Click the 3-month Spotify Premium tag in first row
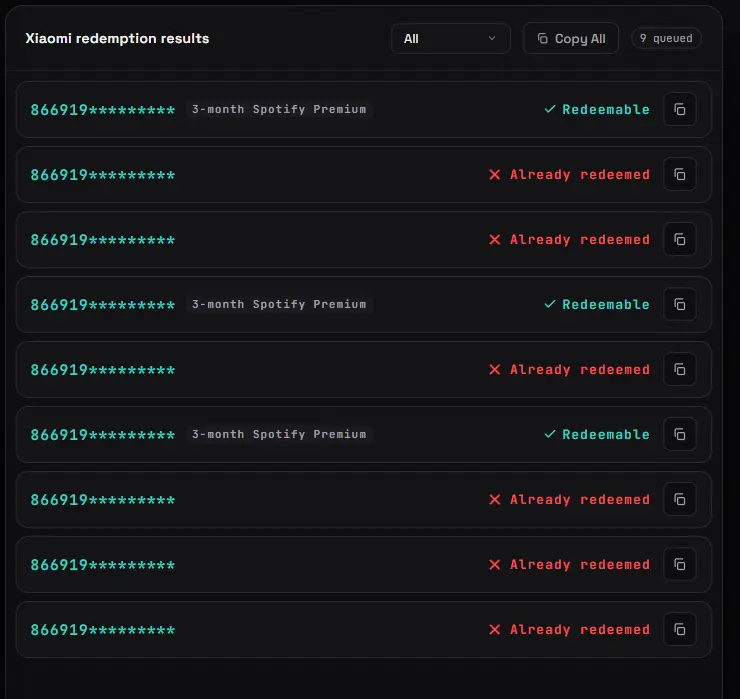 (x=279, y=109)
